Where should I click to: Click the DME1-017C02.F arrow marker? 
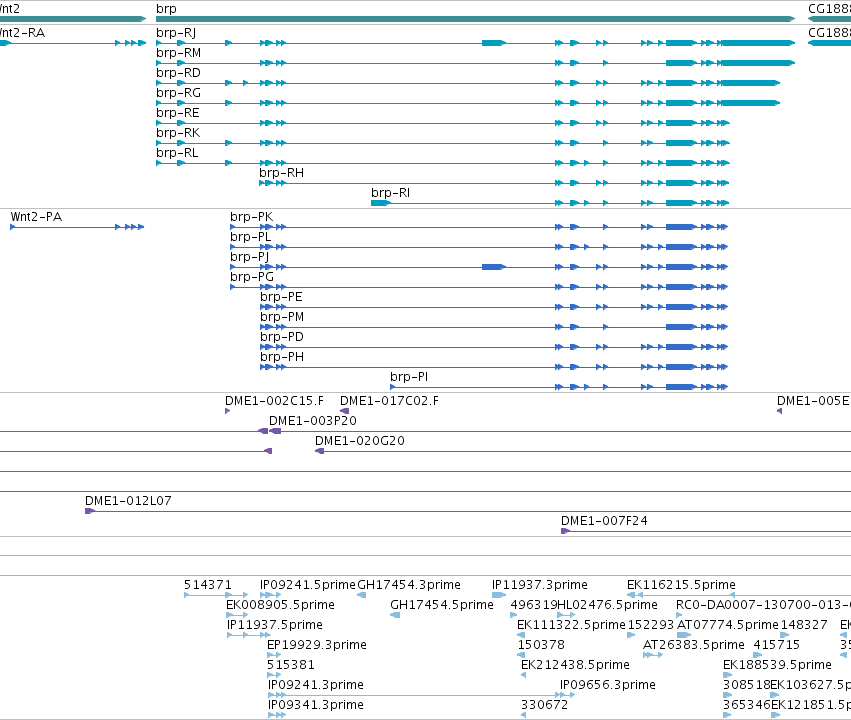[x=345, y=411]
